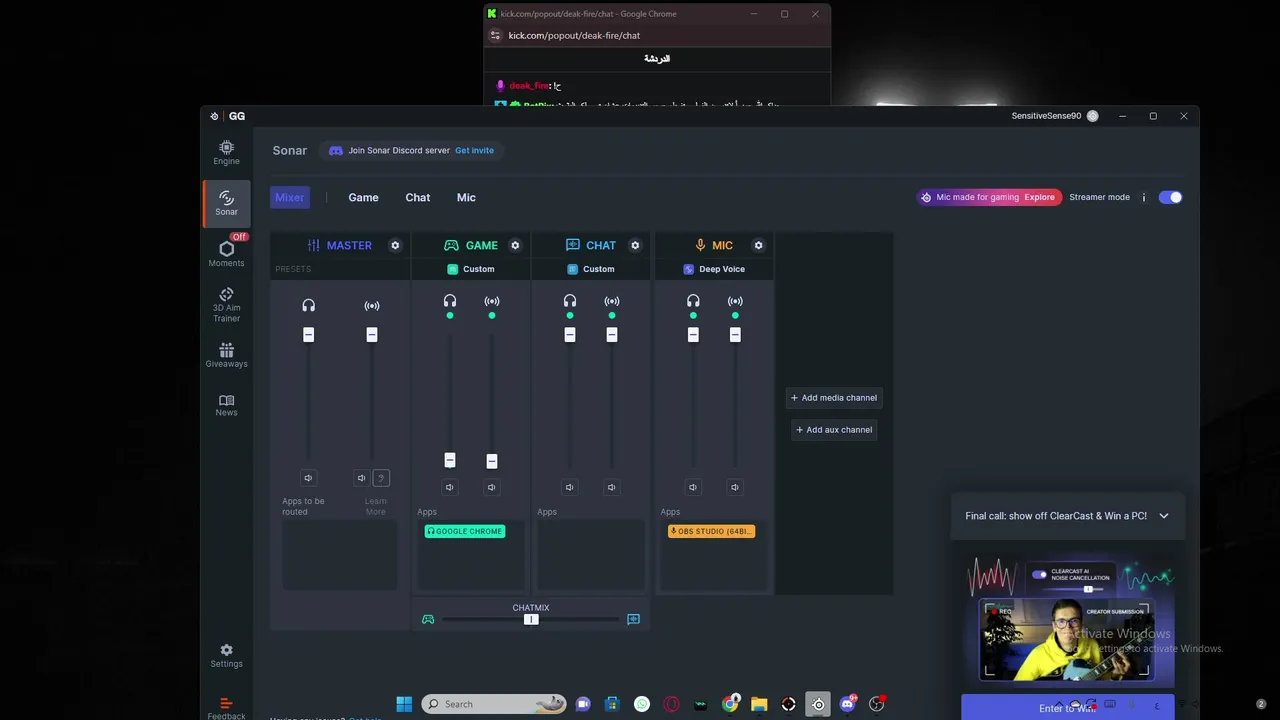This screenshot has width=1280, height=720.
Task: Click the Get invite link
Action: 474,150
